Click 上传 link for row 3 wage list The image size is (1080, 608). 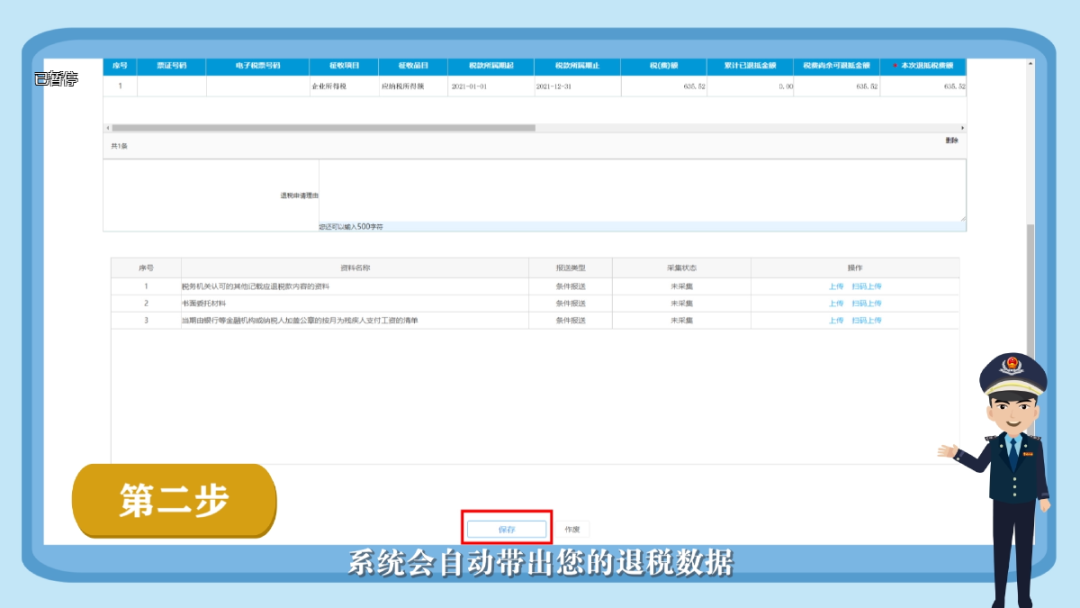835,320
